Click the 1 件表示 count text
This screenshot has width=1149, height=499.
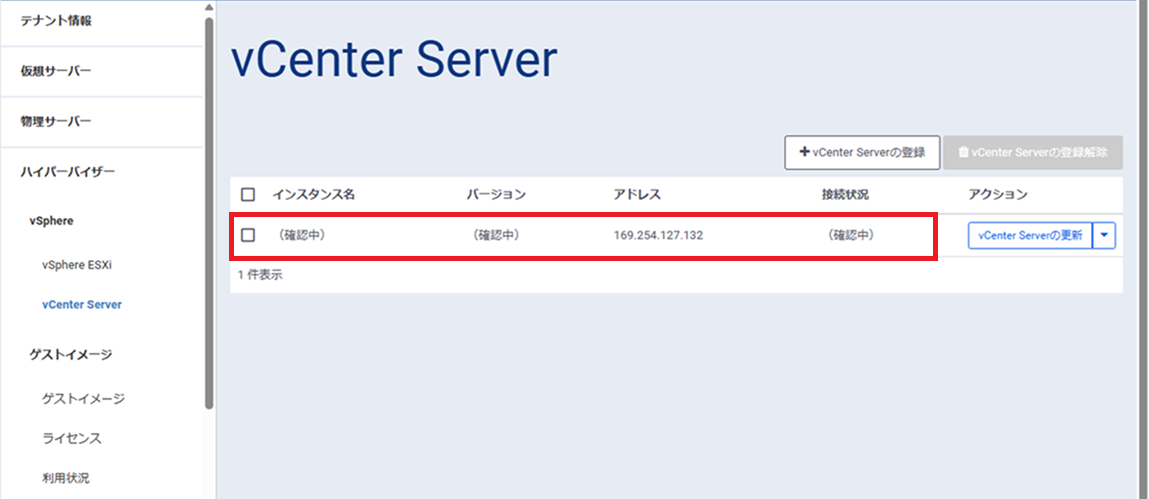tap(260, 276)
